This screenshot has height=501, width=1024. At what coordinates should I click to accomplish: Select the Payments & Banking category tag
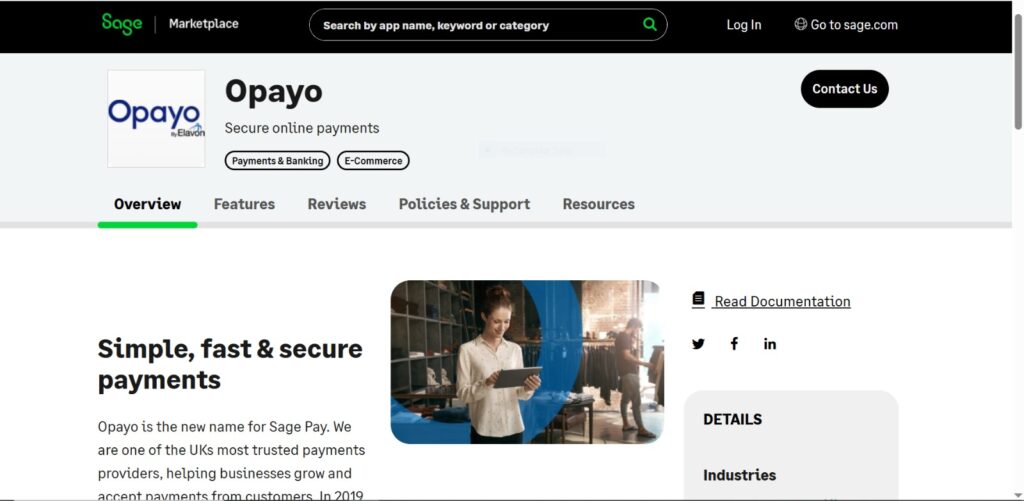(x=278, y=161)
